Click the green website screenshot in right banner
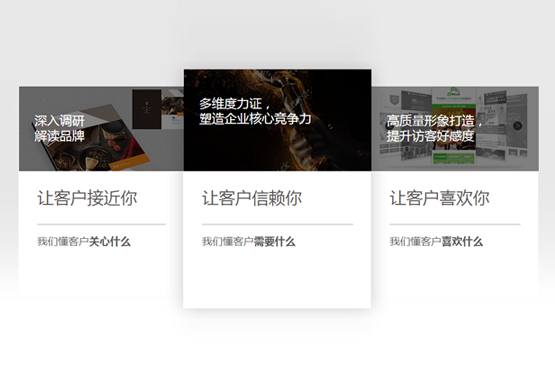The width and height of the screenshot is (555, 371). point(454,126)
